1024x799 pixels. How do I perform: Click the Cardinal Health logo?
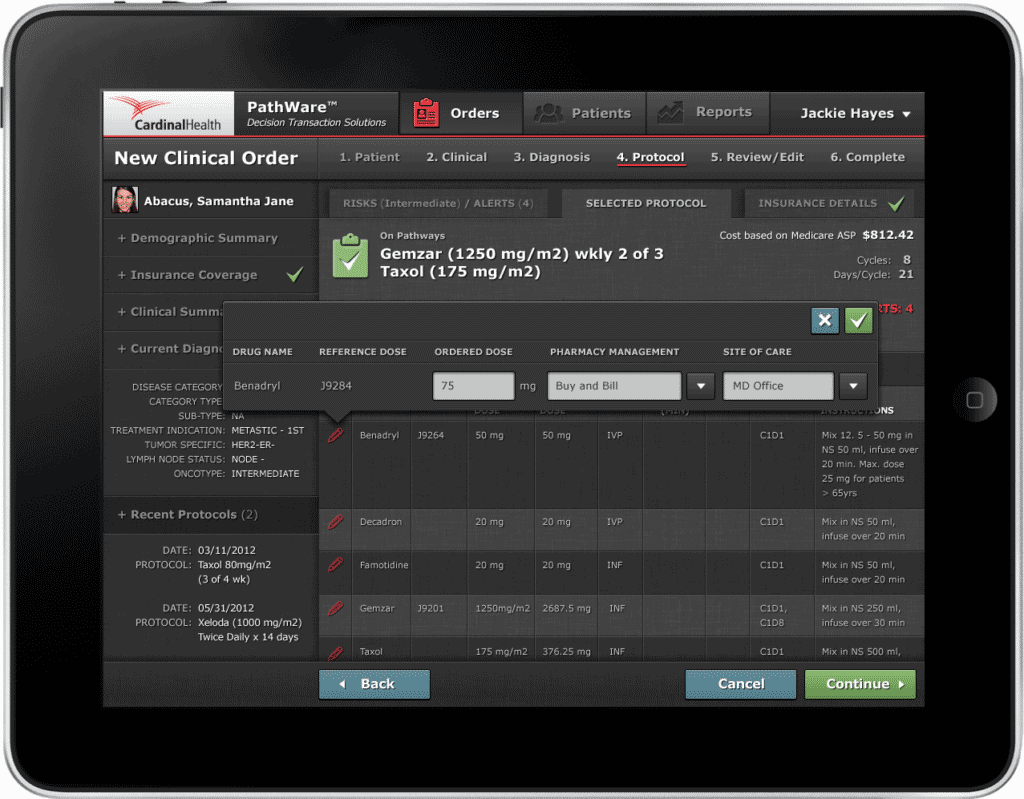pos(168,113)
